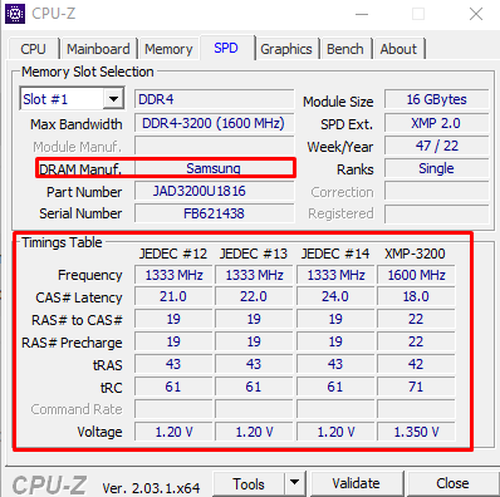Expand the Tools dropdown arrow

(x=295, y=483)
